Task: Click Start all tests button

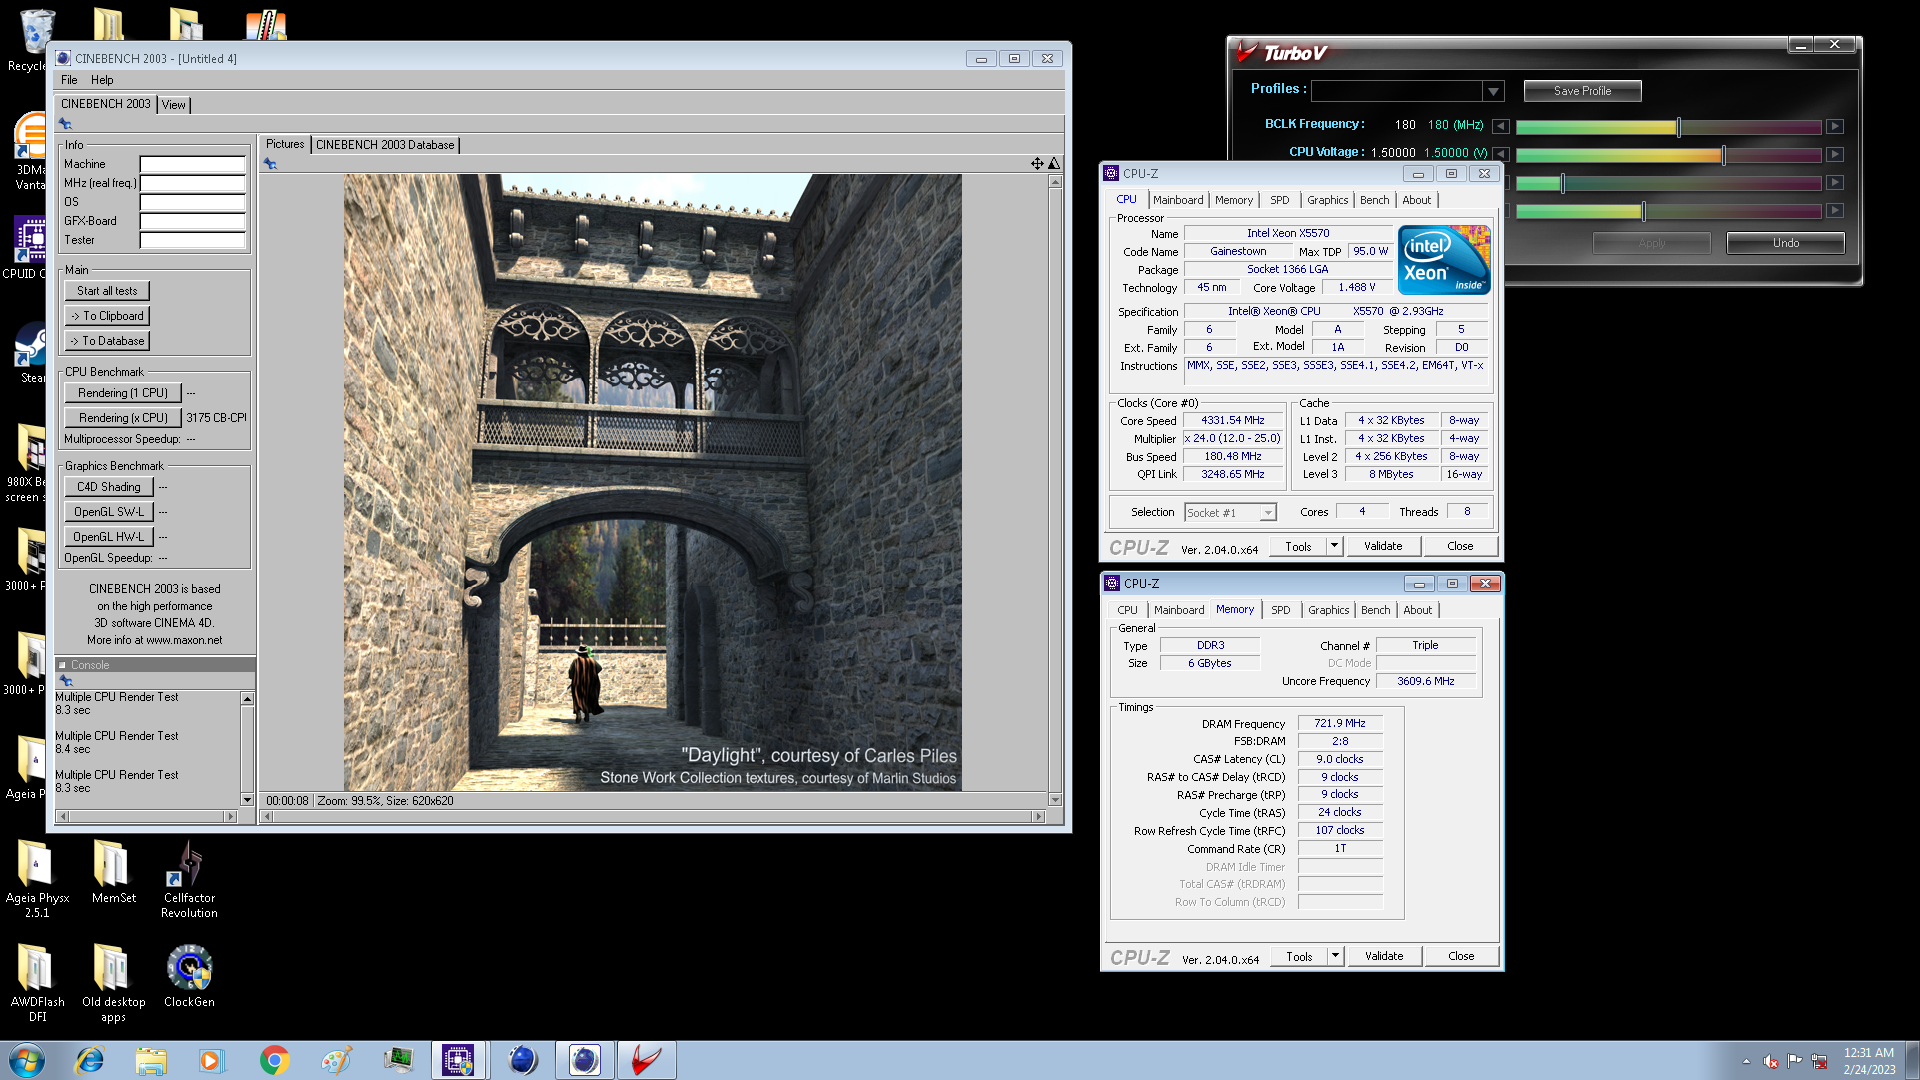Action: point(107,291)
